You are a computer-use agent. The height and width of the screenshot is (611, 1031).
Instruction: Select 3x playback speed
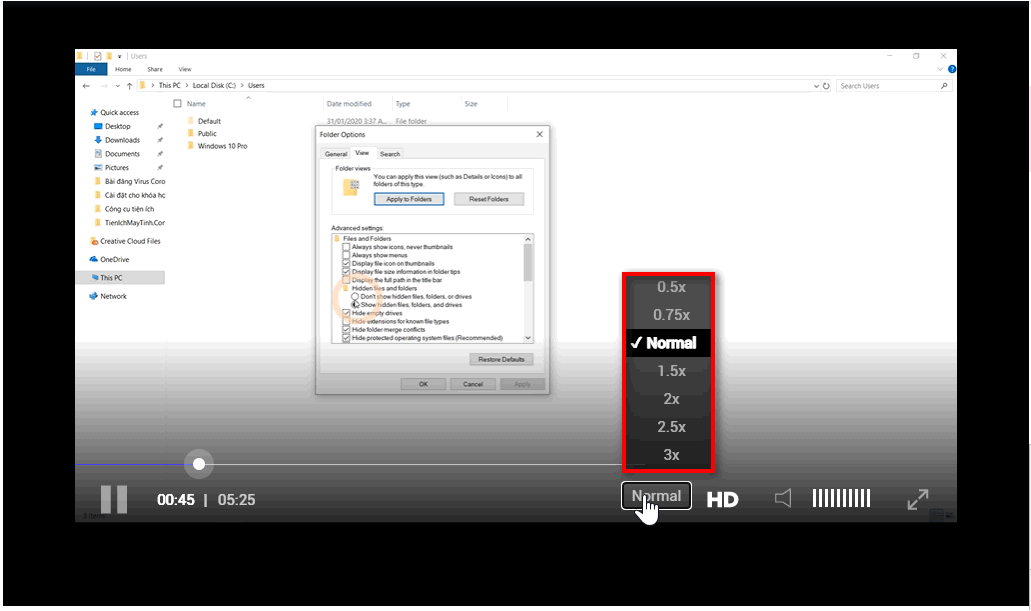(x=671, y=454)
